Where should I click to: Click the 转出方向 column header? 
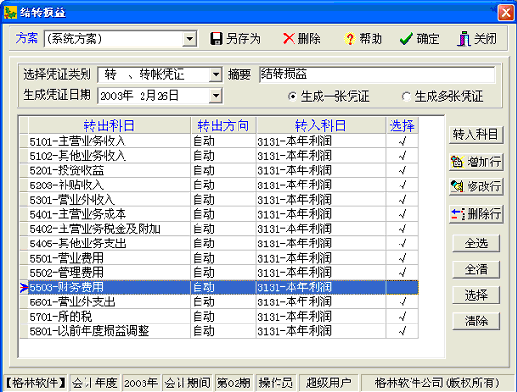pyautogui.click(x=223, y=125)
